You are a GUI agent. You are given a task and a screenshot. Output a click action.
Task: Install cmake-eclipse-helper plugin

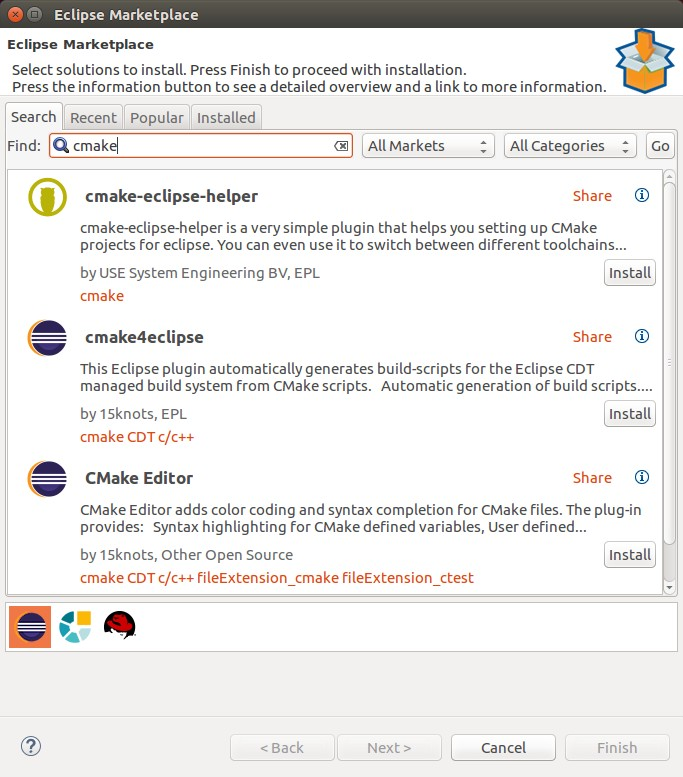[629, 273]
